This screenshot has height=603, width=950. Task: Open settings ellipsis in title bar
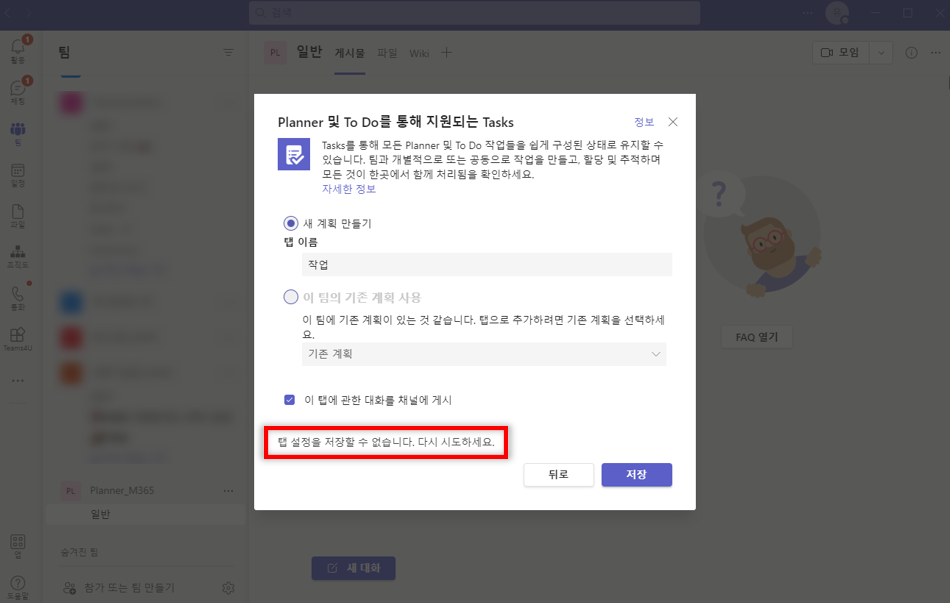pos(808,13)
